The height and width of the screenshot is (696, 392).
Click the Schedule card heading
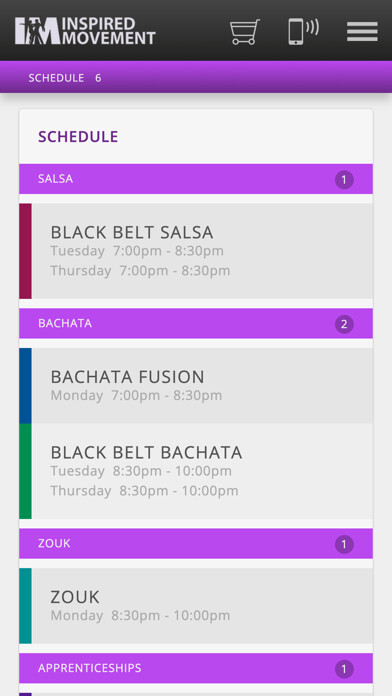(x=78, y=137)
